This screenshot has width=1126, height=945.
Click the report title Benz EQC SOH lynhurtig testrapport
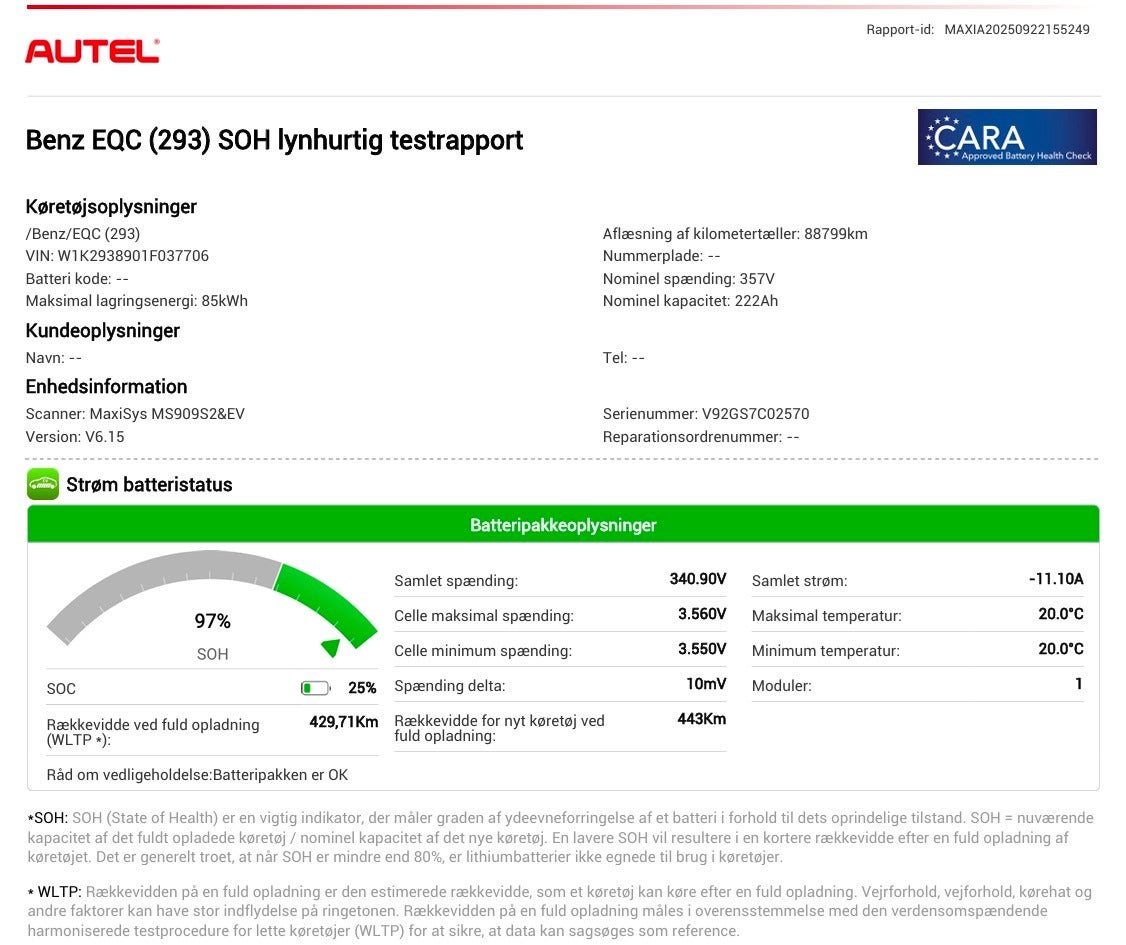(274, 140)
